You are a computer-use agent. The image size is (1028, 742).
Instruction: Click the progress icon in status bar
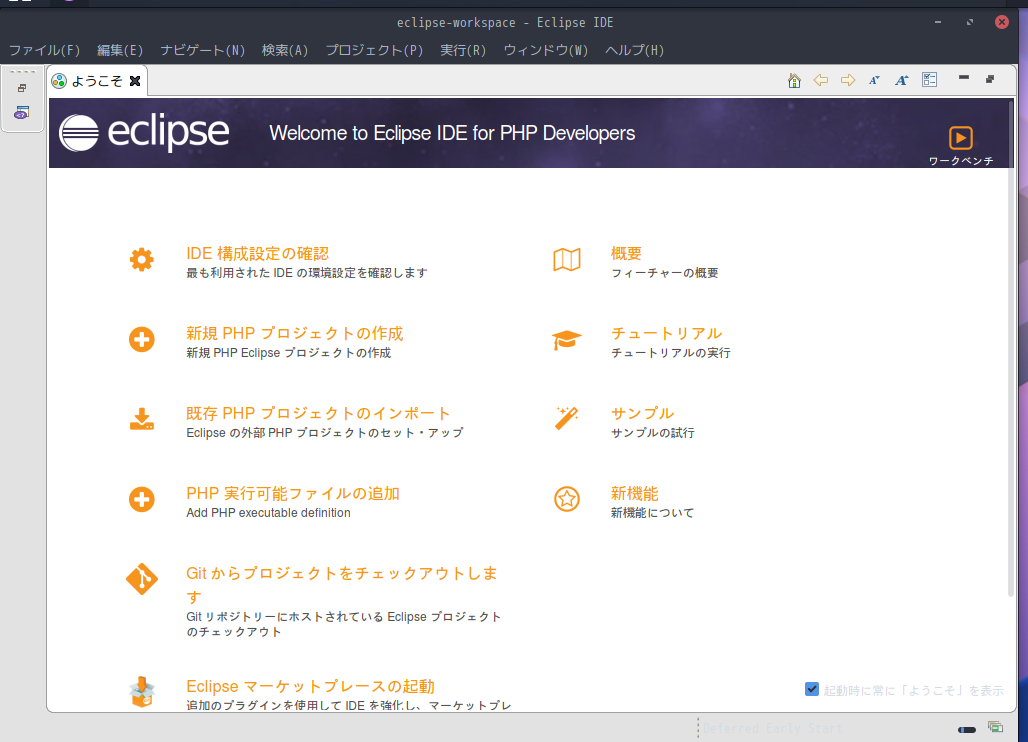(995, 726)
